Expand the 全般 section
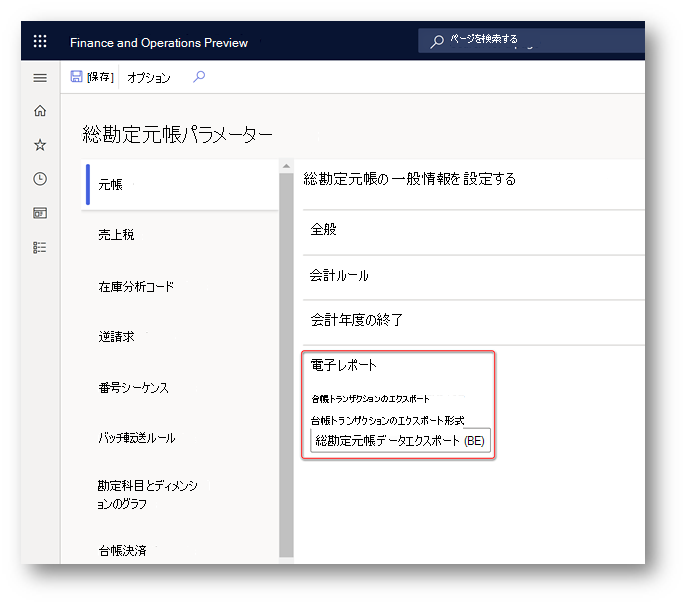687x606 pixels. pyautogui.click(x=473, y=229)
